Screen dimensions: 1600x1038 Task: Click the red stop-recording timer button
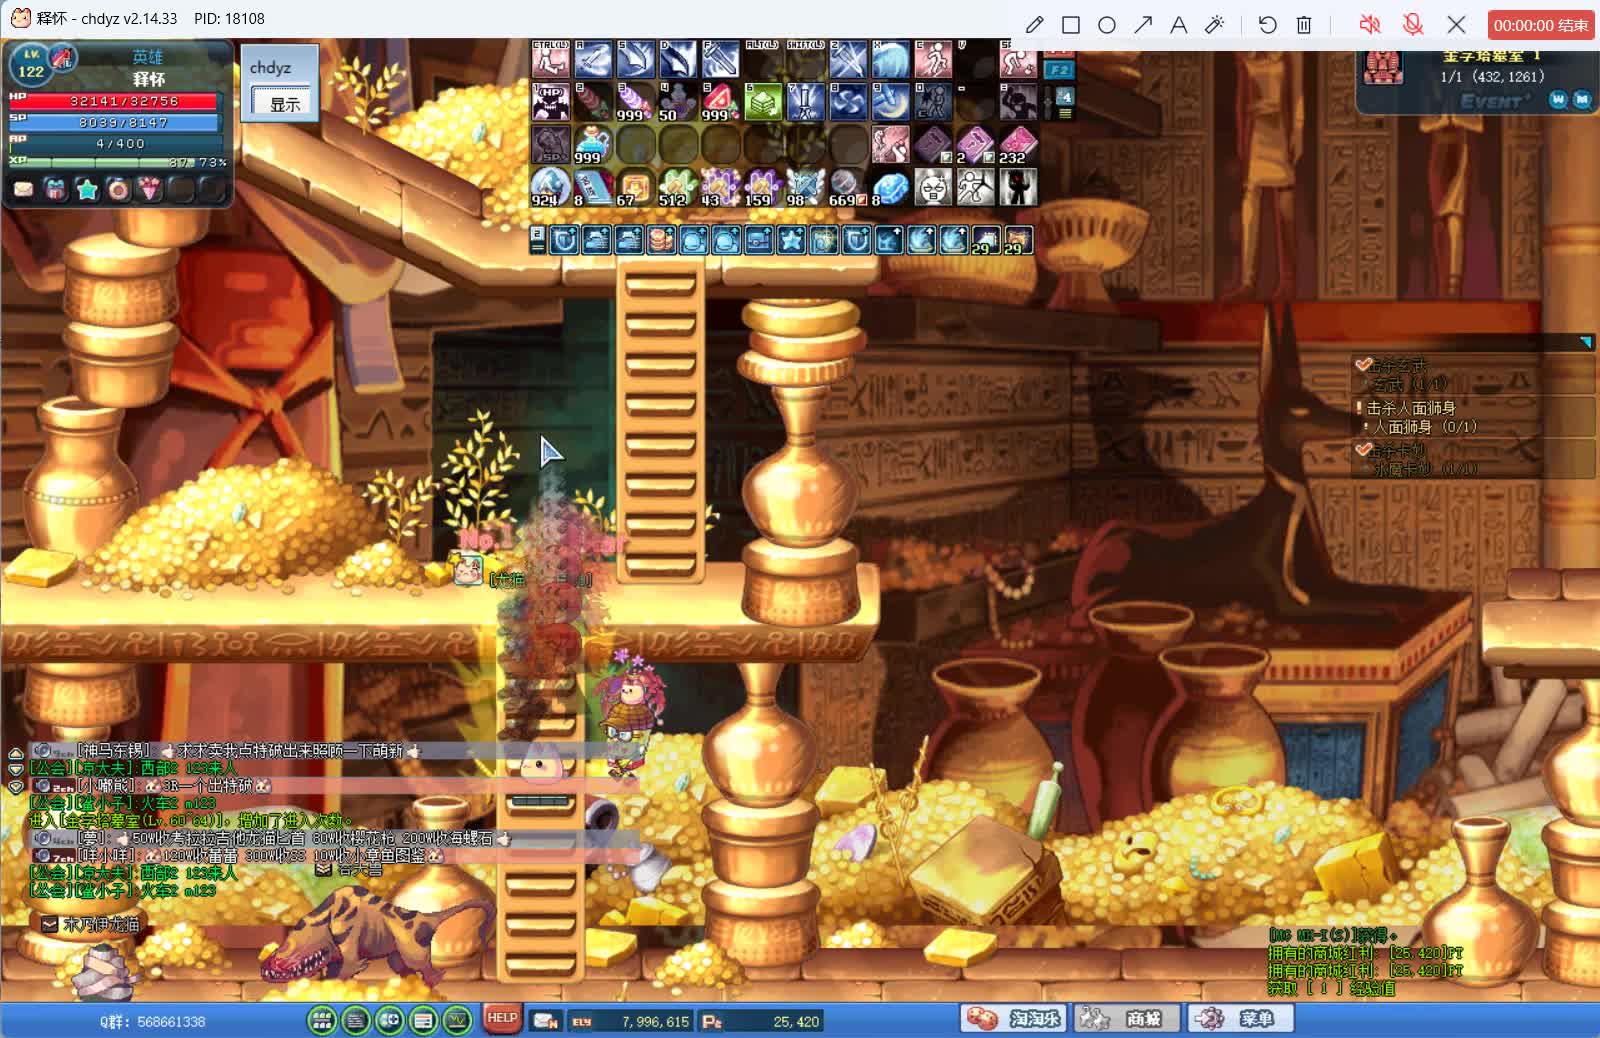point(1541,25)
